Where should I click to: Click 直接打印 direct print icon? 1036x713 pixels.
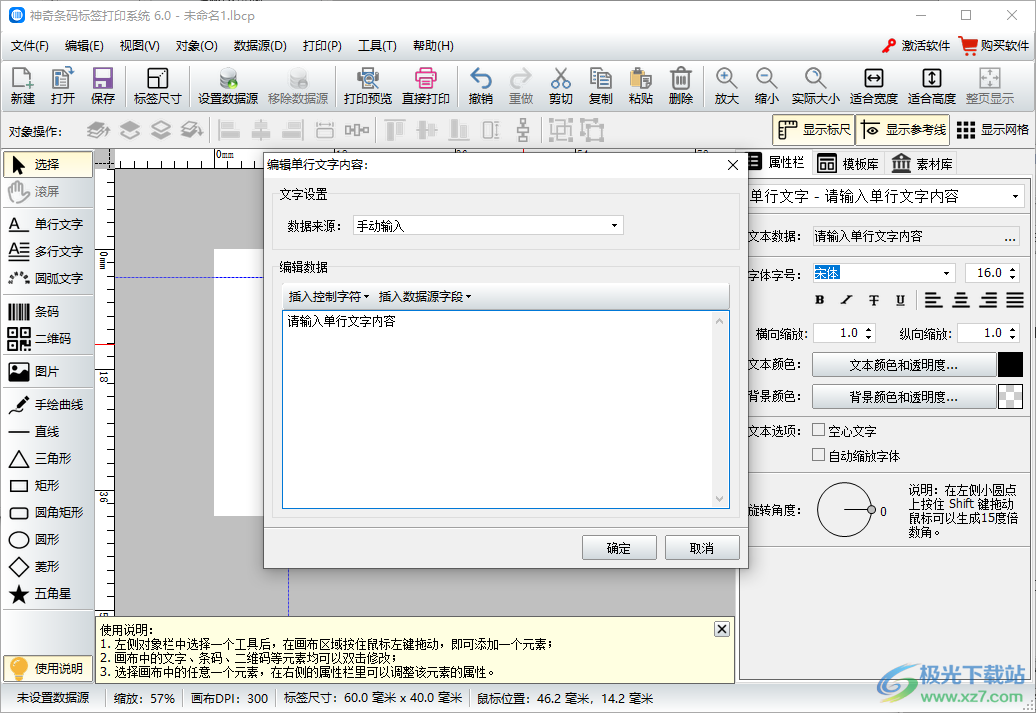[x=426, y=86]
